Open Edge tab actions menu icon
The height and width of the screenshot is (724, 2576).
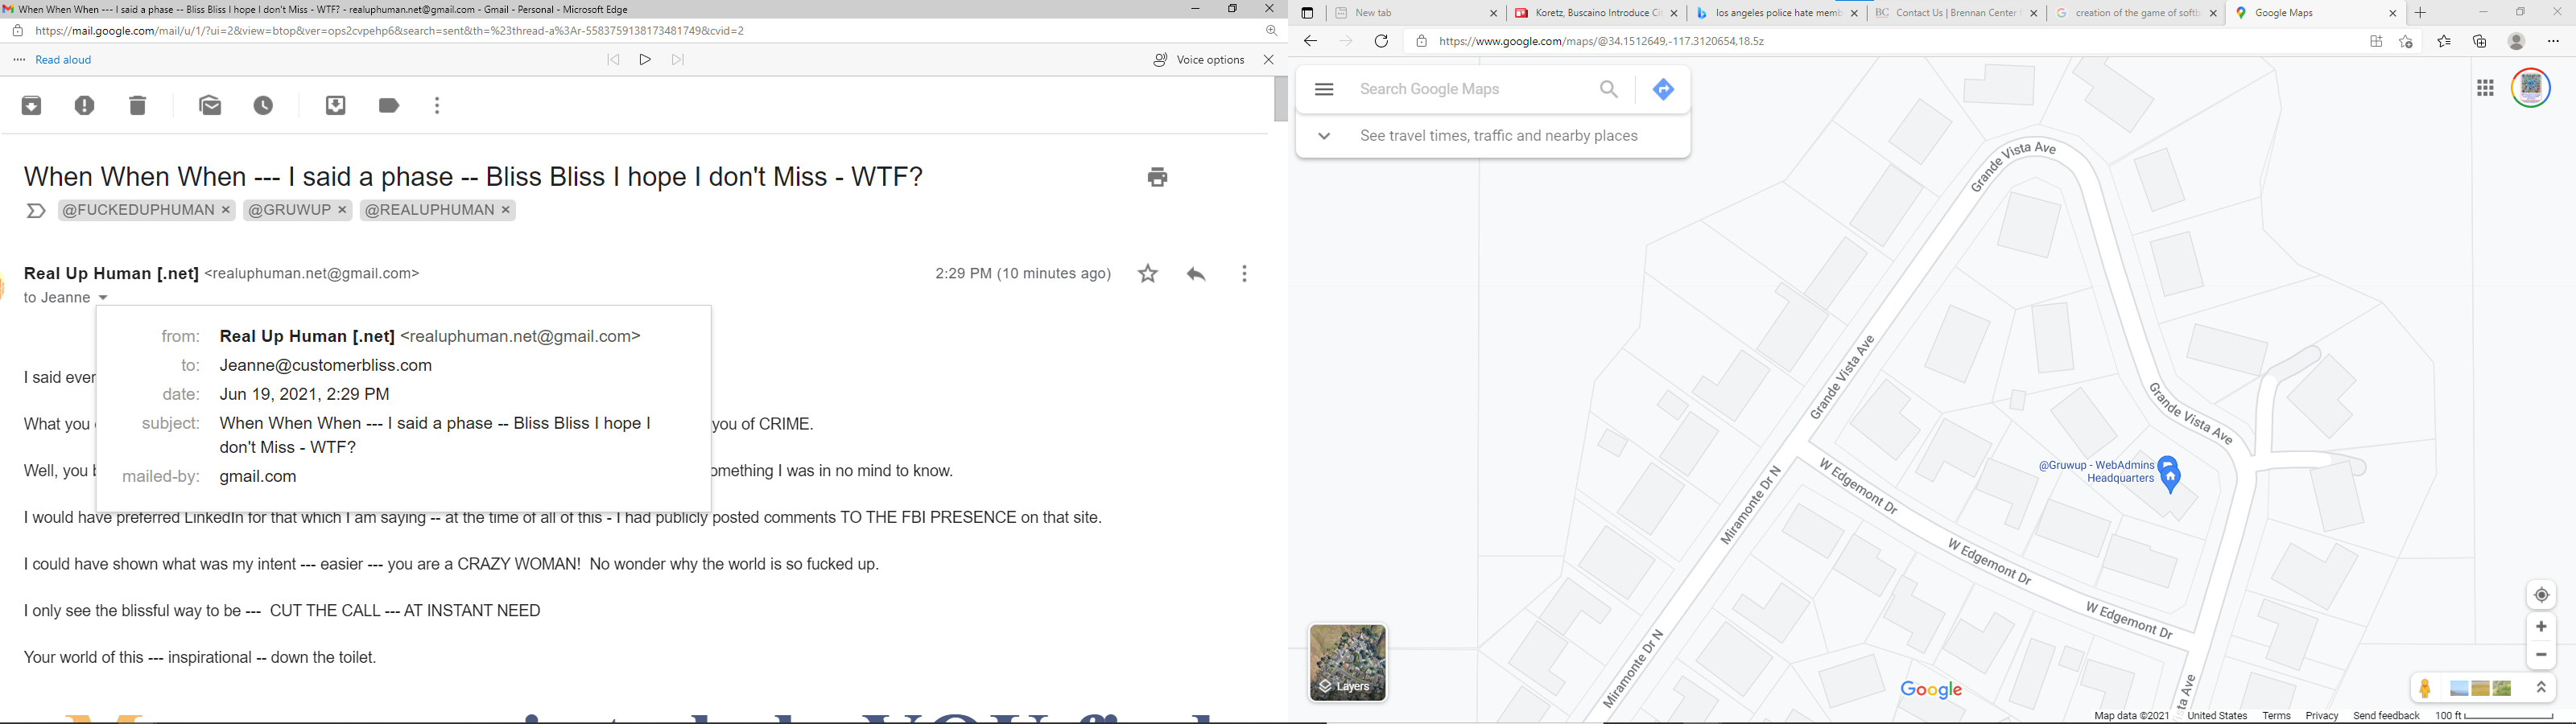tap(1307, 13)
